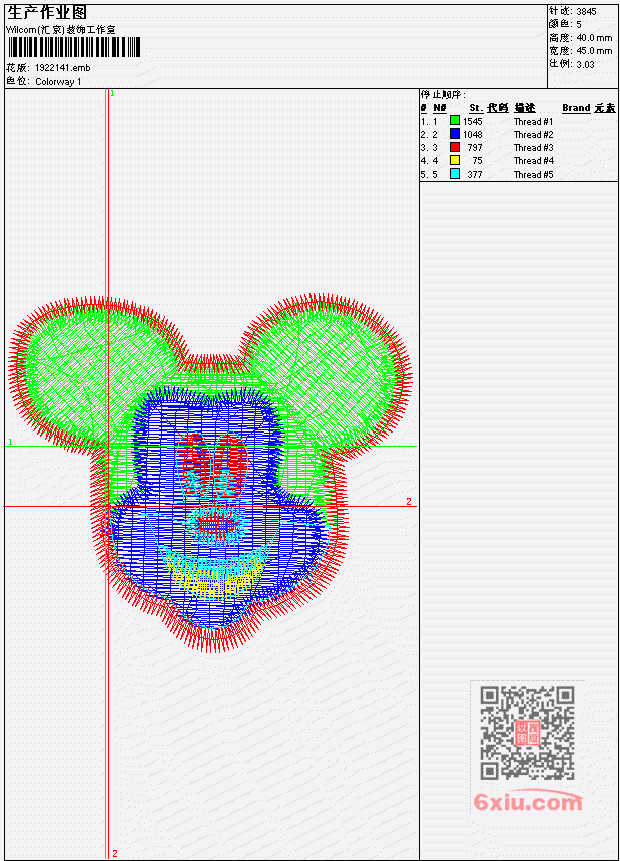Click the scale value 3.03
The image size is (620, 861).
(x=585, y=64)
